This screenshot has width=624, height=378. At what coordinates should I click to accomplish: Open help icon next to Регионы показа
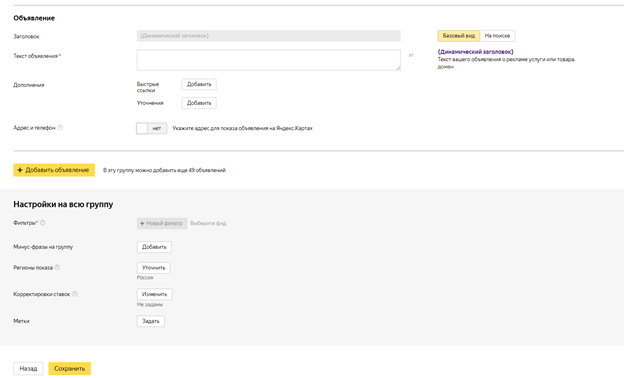57,267
